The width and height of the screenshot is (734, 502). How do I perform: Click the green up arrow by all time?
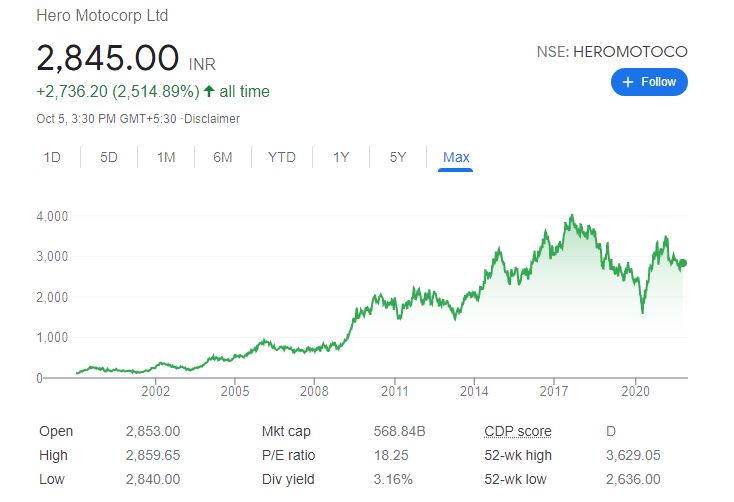[208, 92]
